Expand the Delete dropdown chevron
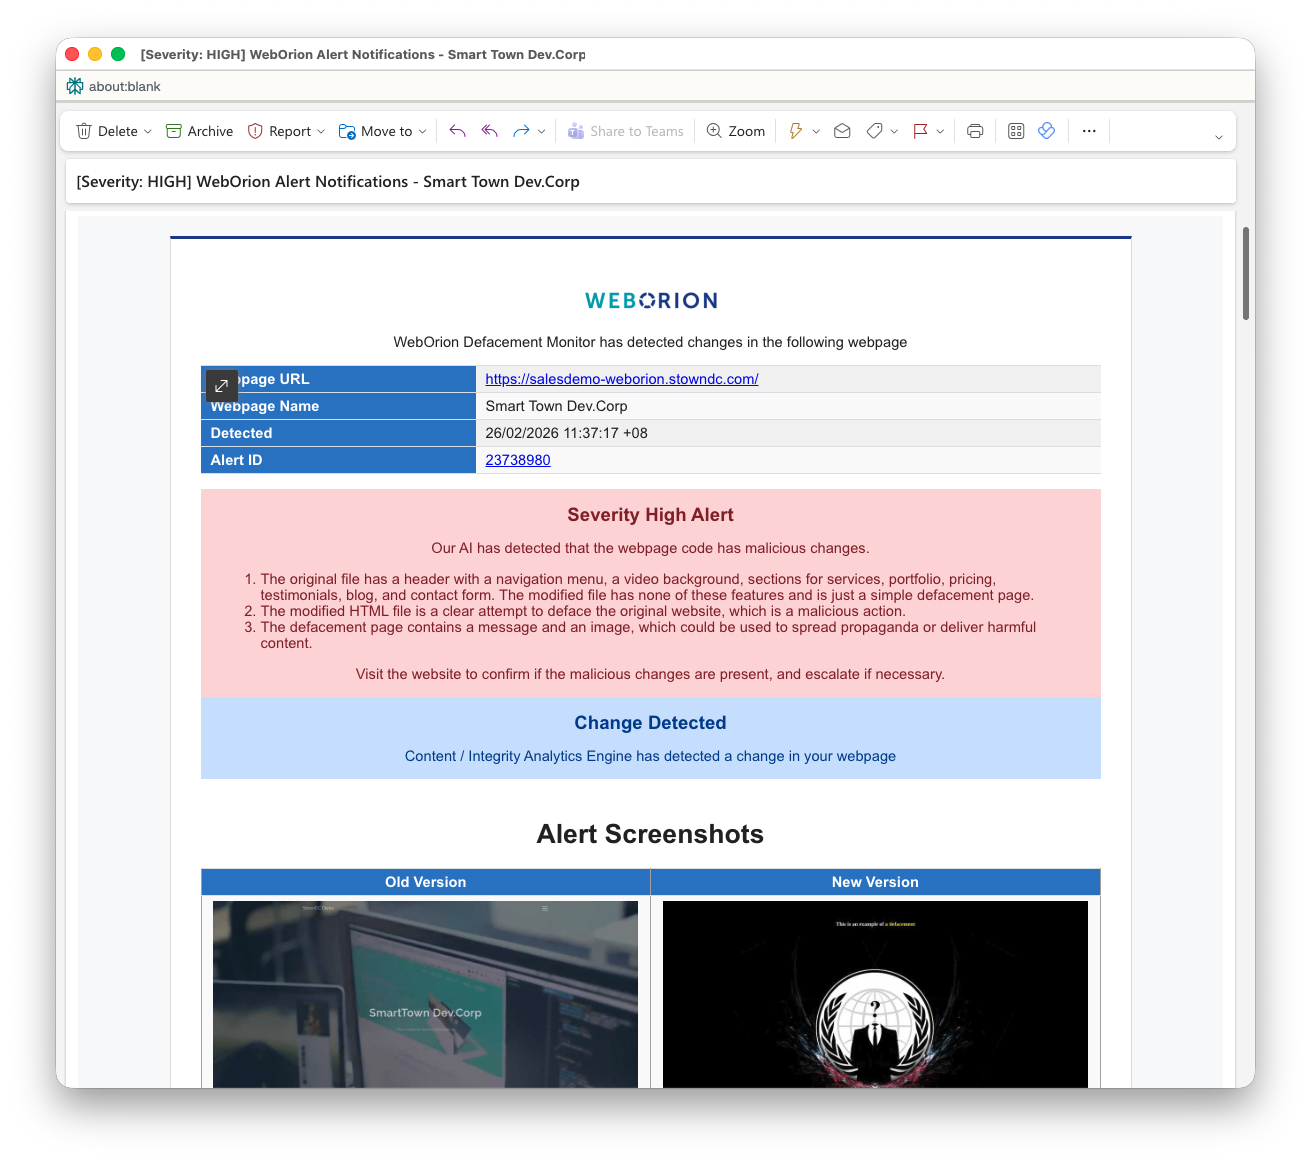 point(146,130)
